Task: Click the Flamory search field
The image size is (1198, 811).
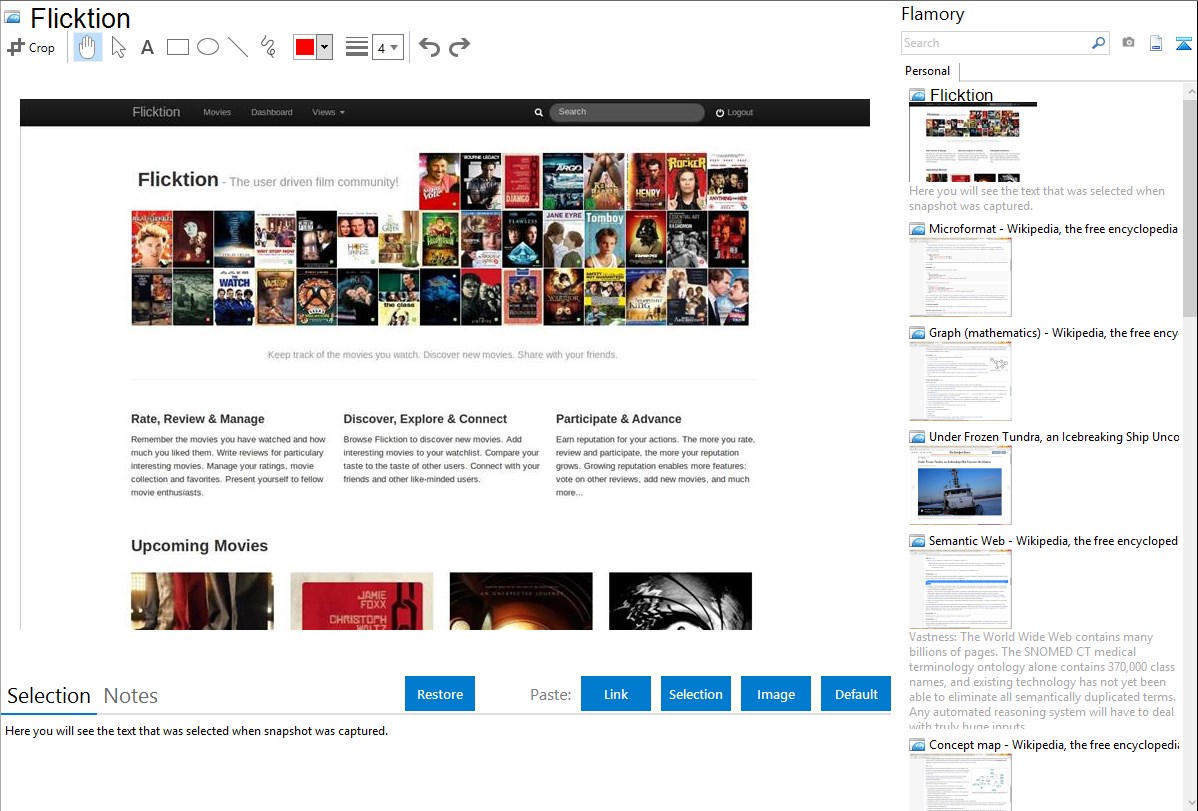Action: tap(995, 43)
